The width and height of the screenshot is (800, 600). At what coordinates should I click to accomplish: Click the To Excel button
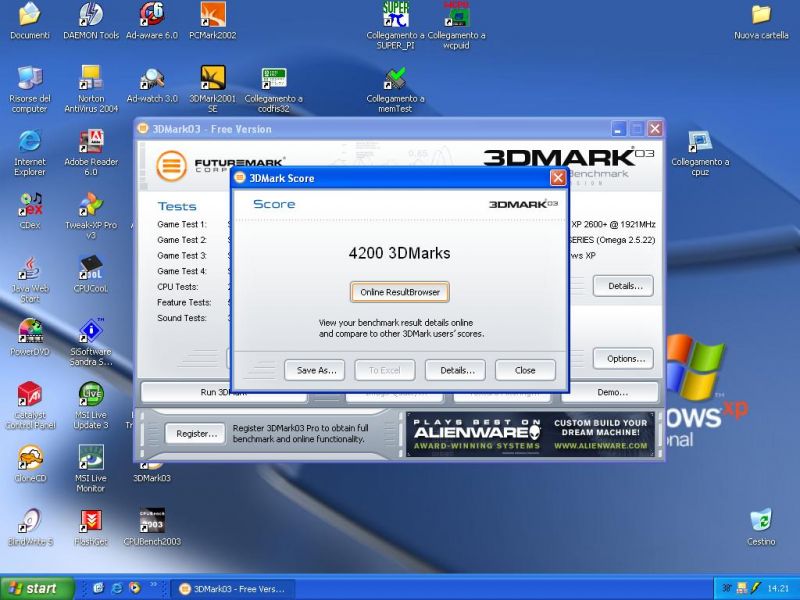tap(385, 370)
